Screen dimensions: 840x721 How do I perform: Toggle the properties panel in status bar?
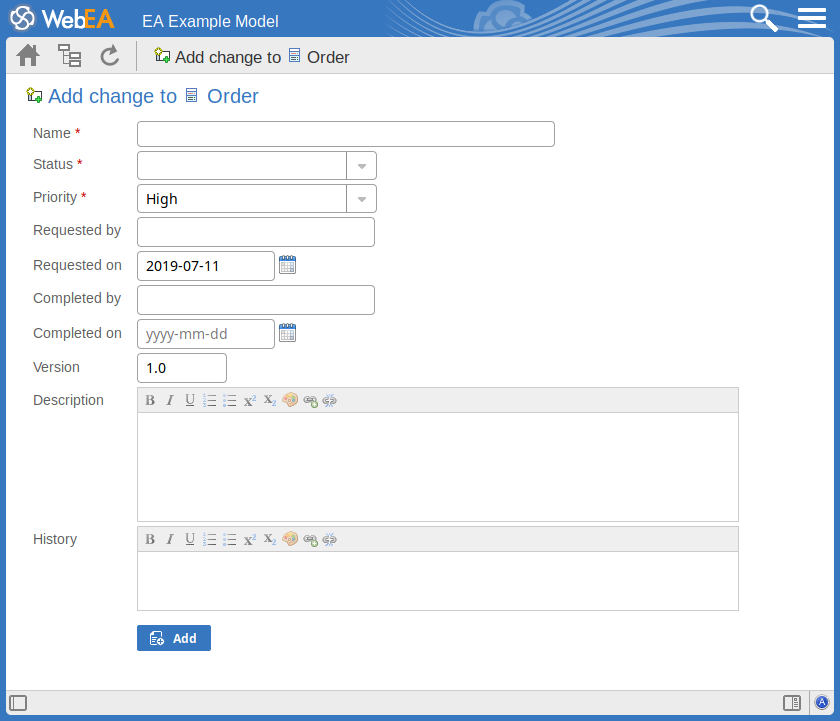click(791, 703)
